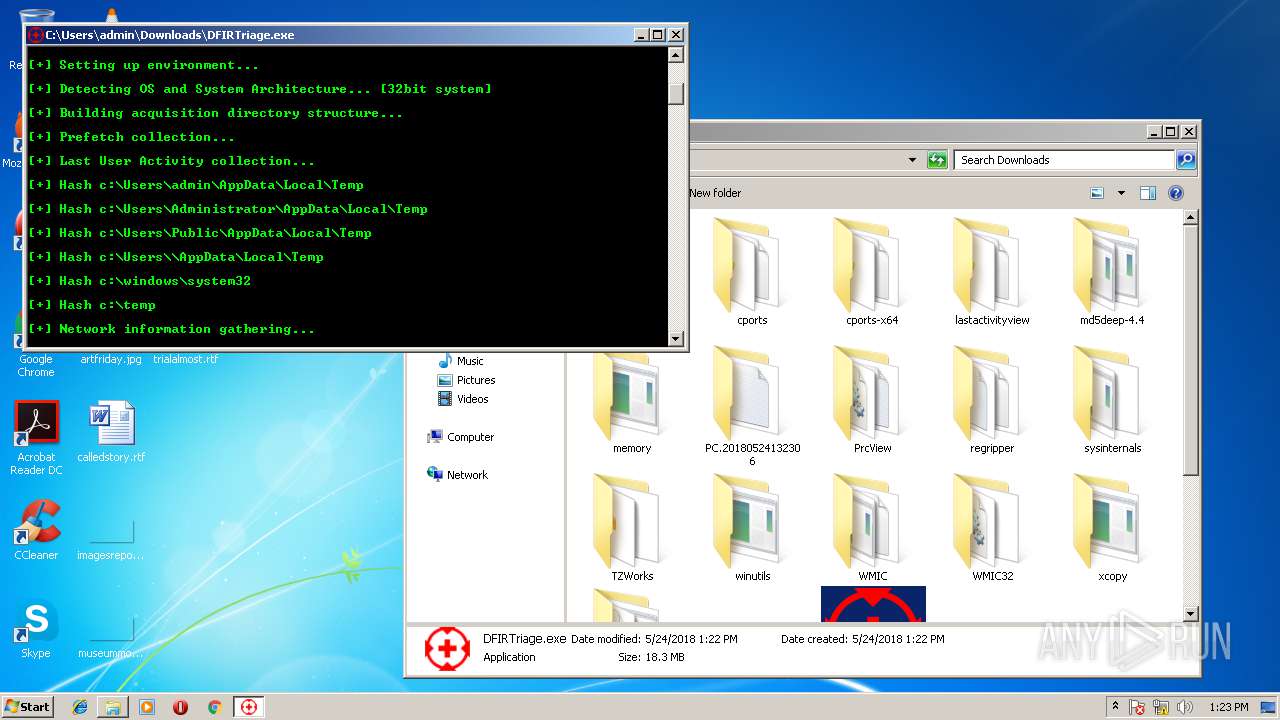The height and width of the screenshot is (720, 1280).
Task: Open Windows Explorer from the taskbar
Action: (x=113, y=707)
